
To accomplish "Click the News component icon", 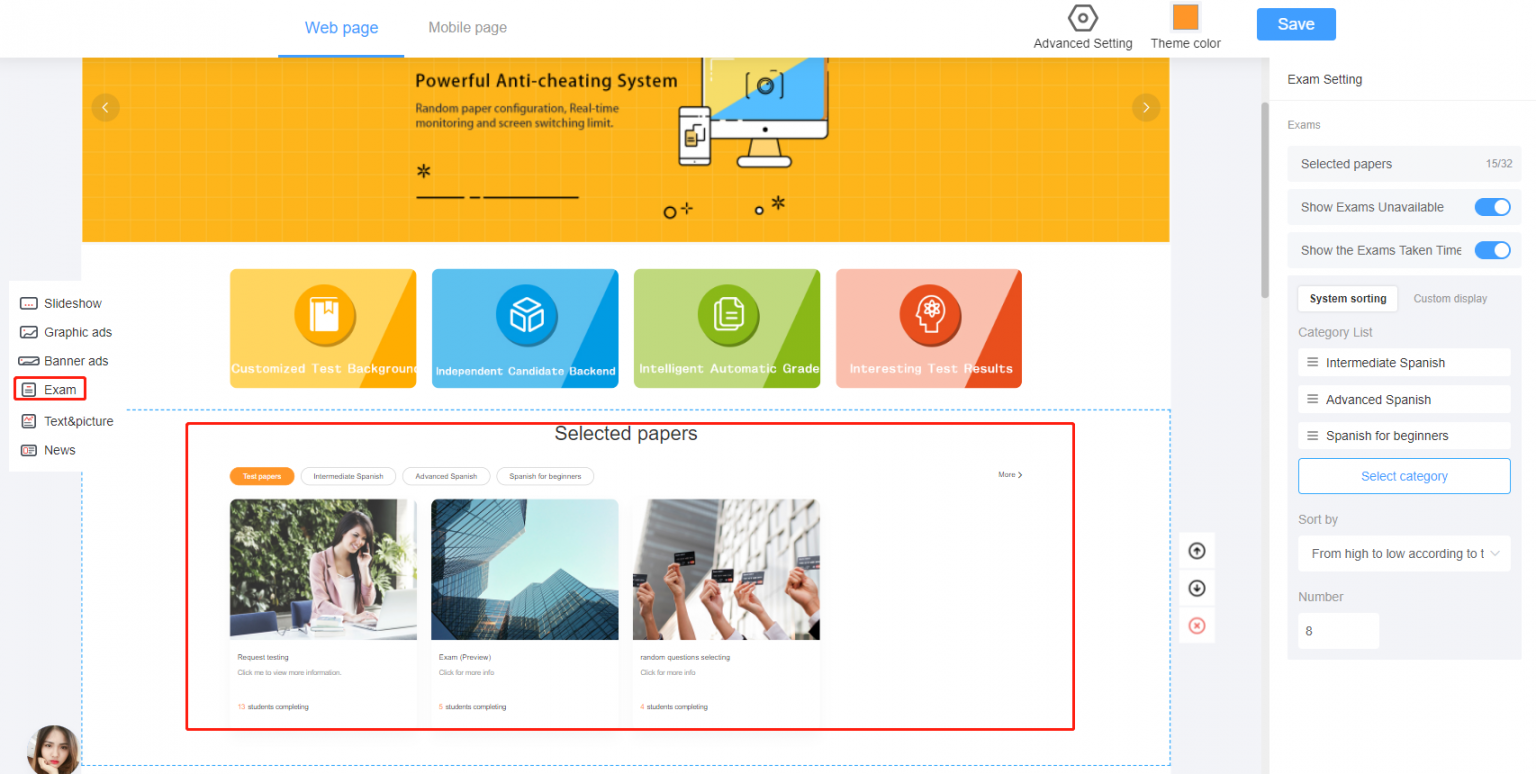I will 27,450.
